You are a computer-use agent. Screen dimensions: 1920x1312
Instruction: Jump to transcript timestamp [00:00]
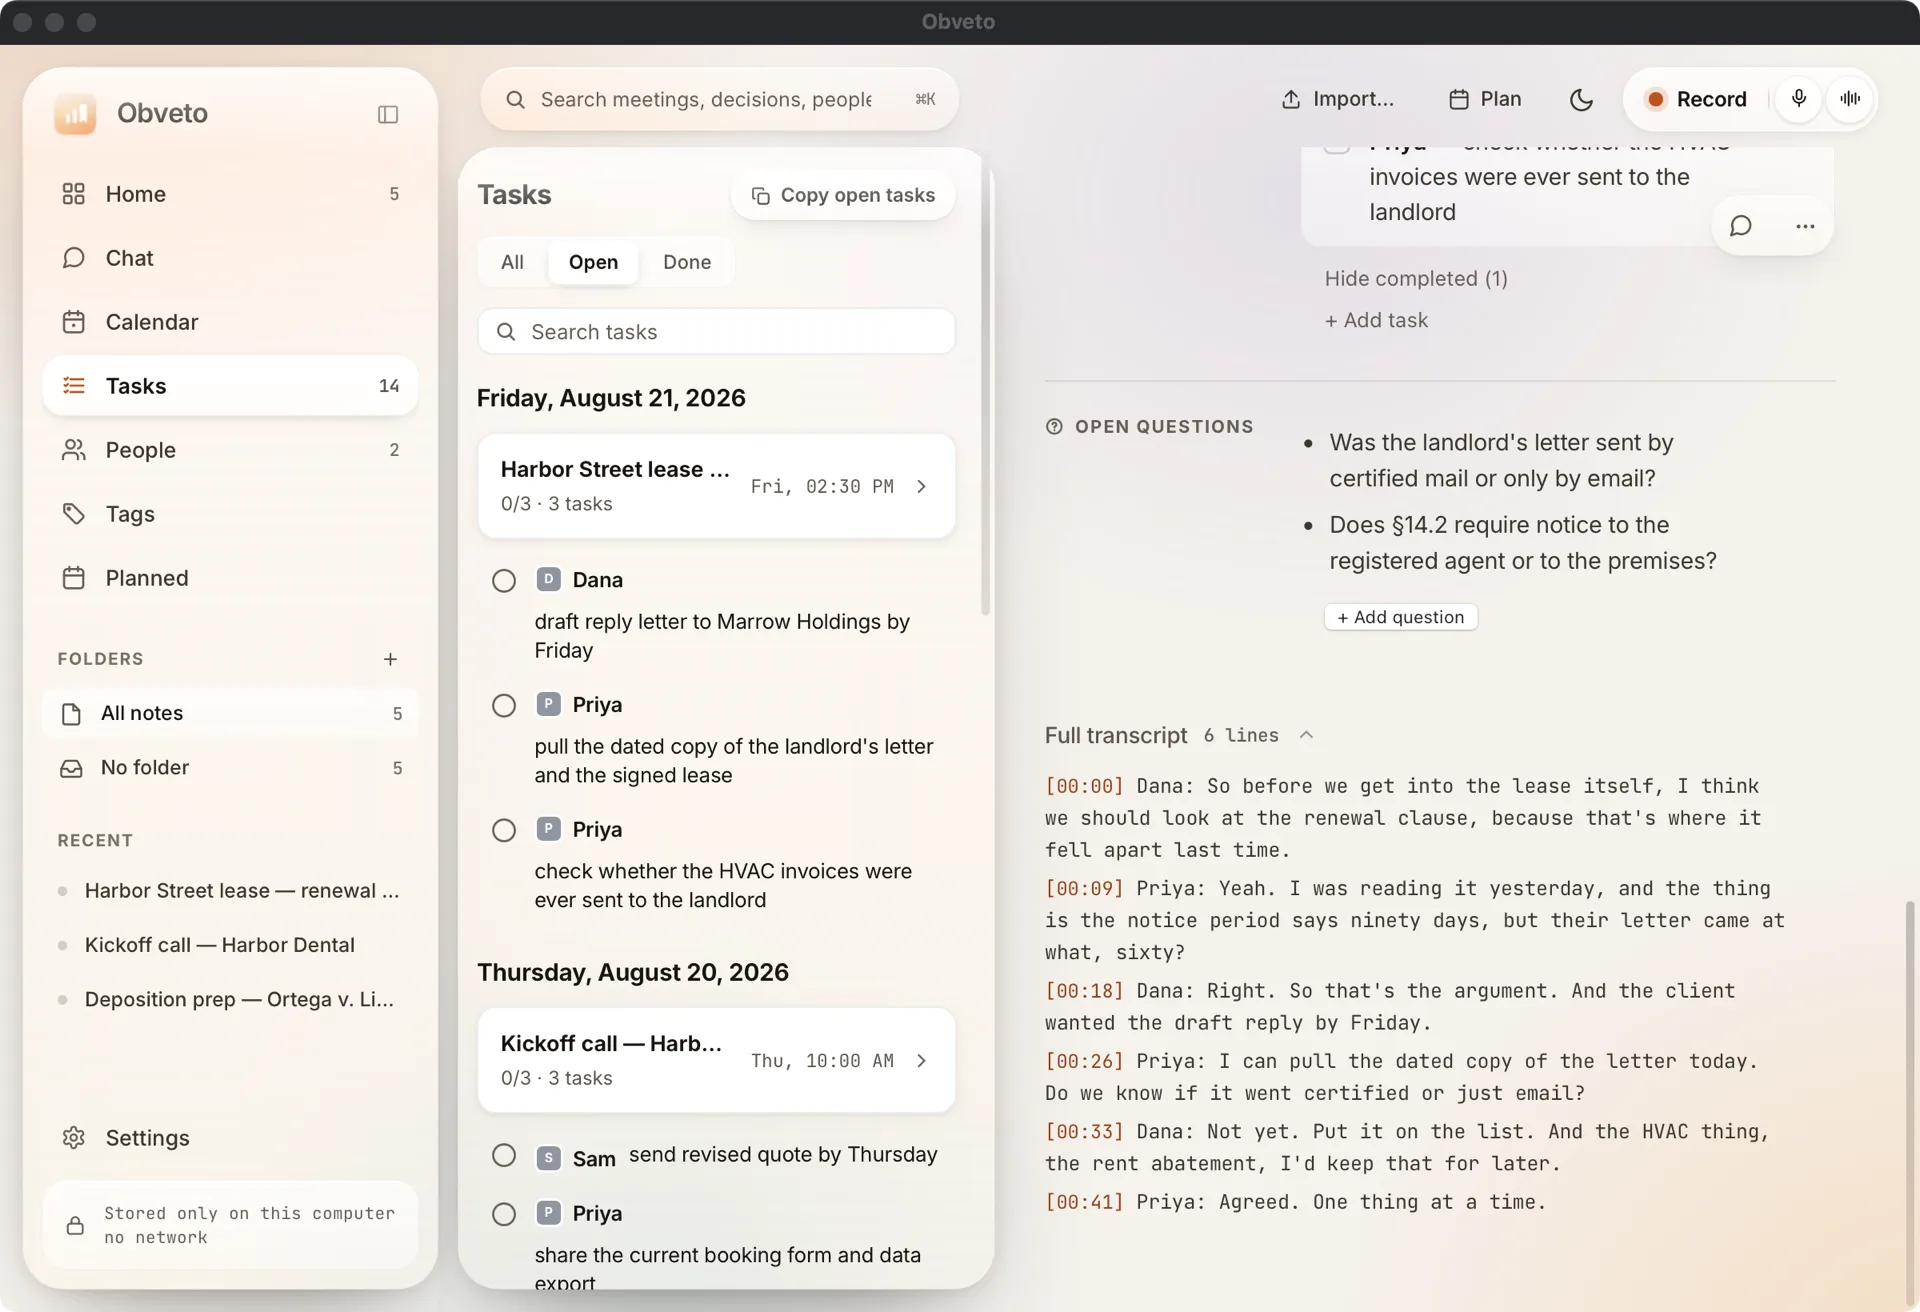click(1084, 786)
